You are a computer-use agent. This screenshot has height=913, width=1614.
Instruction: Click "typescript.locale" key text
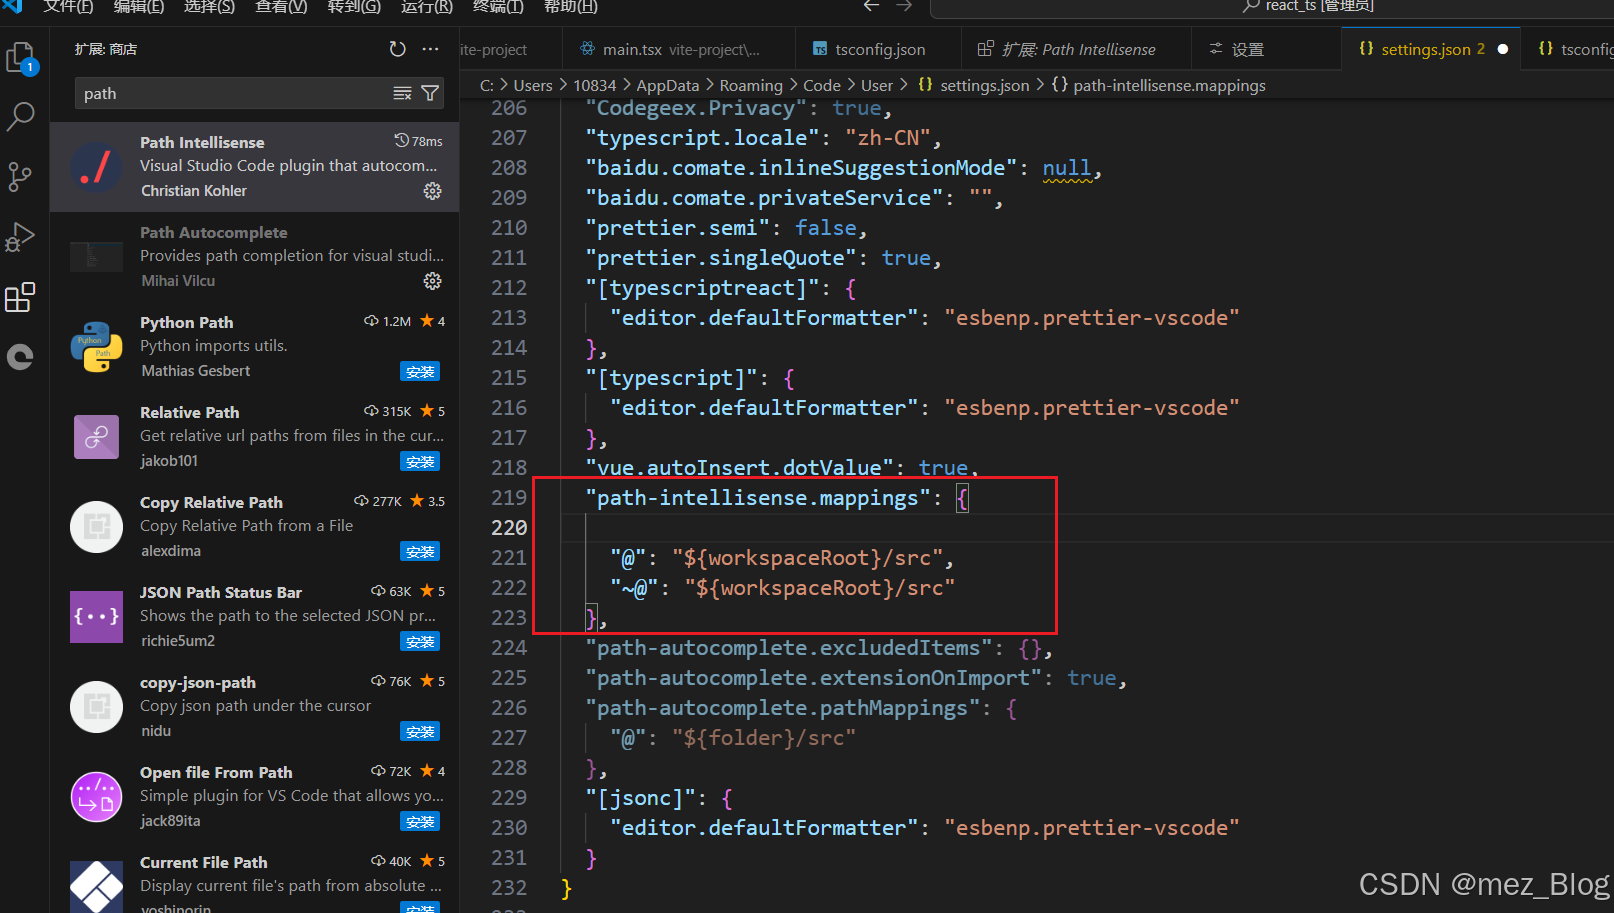click(703, 138)
